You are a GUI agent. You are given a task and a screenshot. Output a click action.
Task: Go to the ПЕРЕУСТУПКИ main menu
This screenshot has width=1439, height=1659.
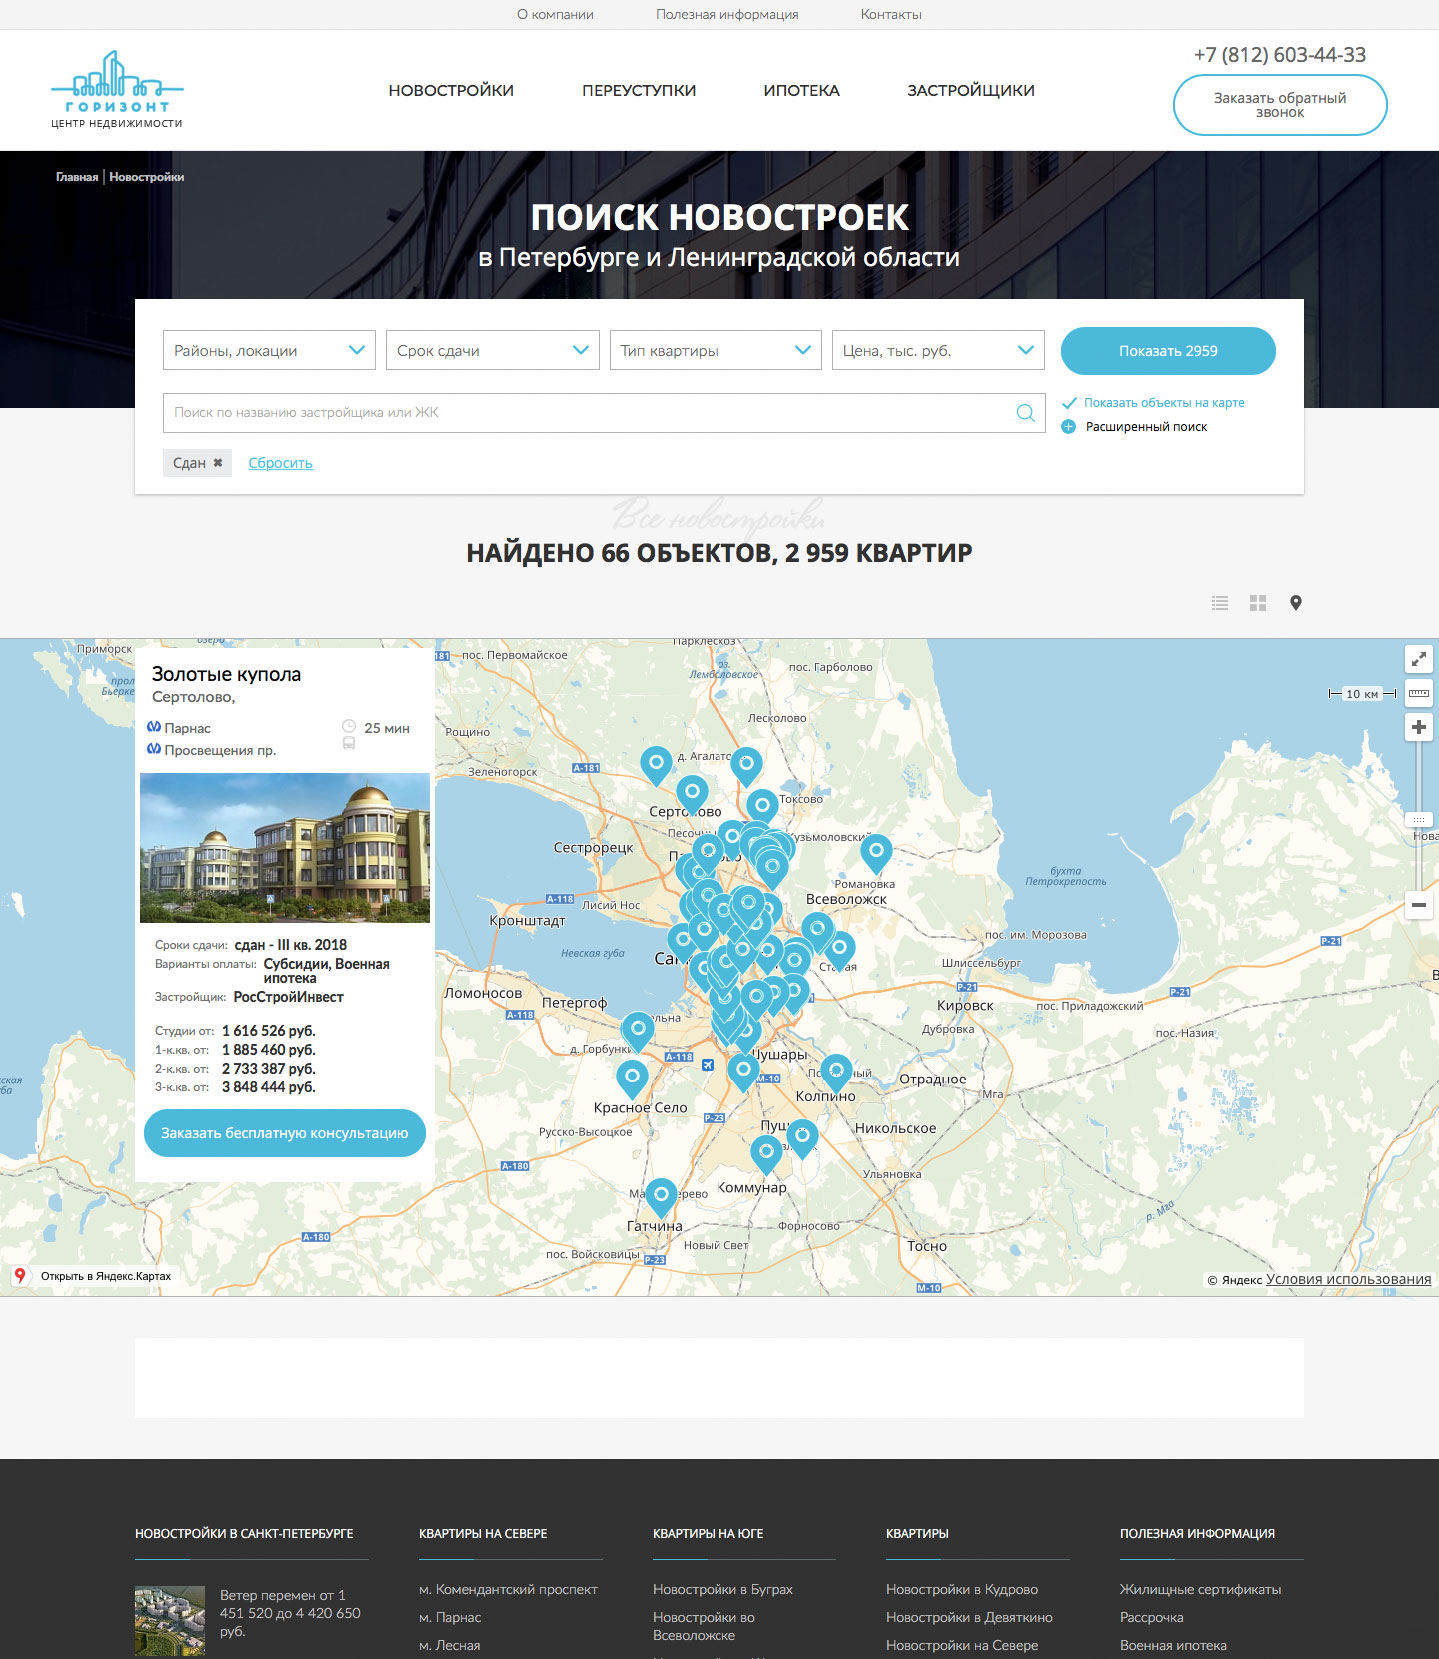tap(639, 90)
